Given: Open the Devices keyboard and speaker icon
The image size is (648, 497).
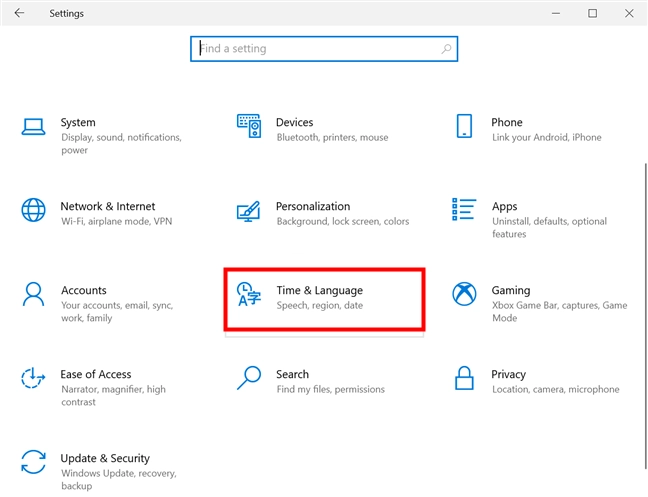Looking at the screenshot, I should pyautogui.click(x=249, y=126).
